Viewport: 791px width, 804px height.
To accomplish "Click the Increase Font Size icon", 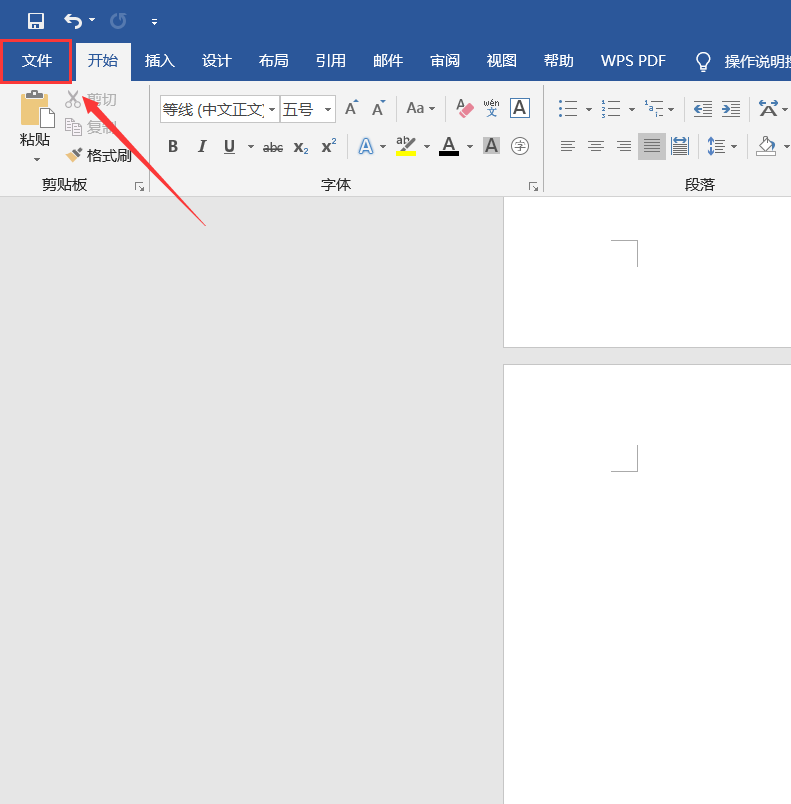I will [352, 108].
